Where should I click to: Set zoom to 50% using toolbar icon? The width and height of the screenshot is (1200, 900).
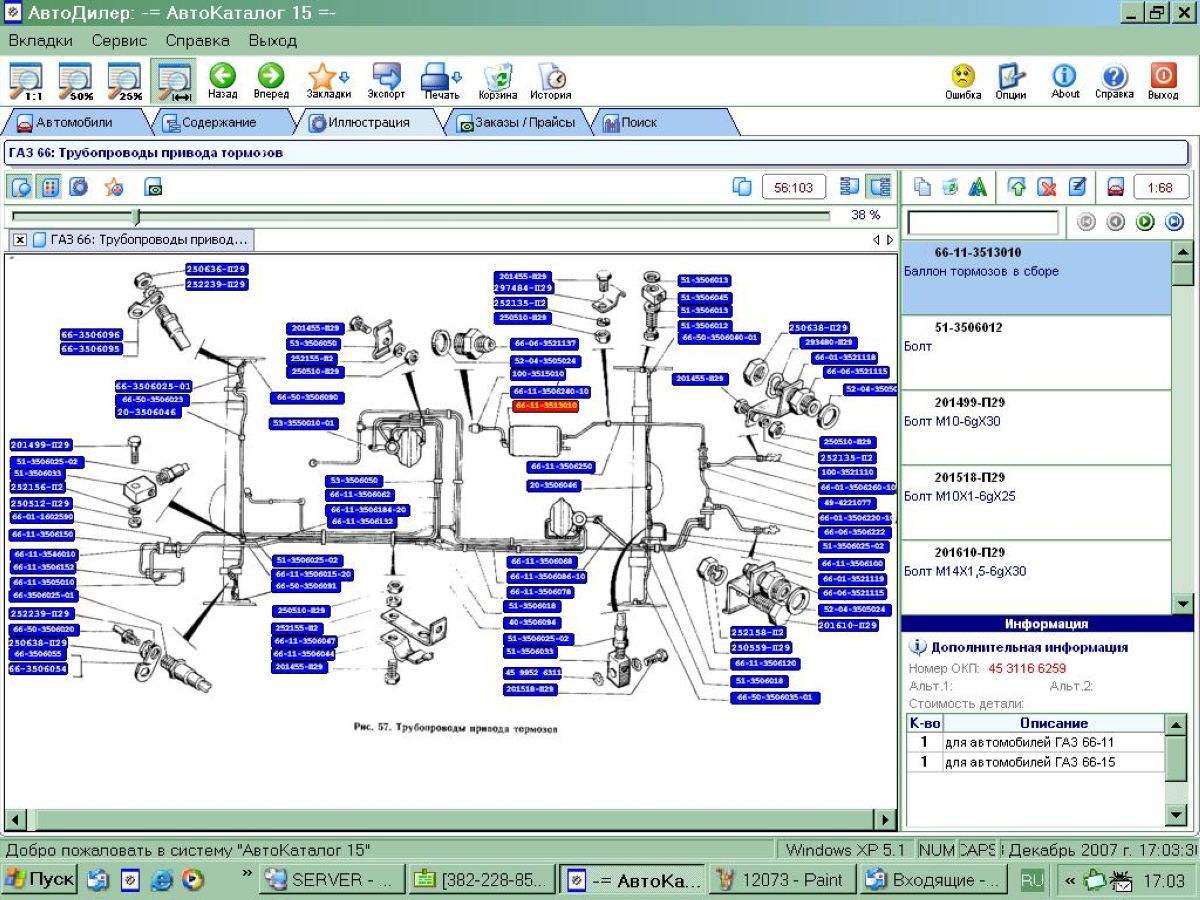(x=76, y=81)
